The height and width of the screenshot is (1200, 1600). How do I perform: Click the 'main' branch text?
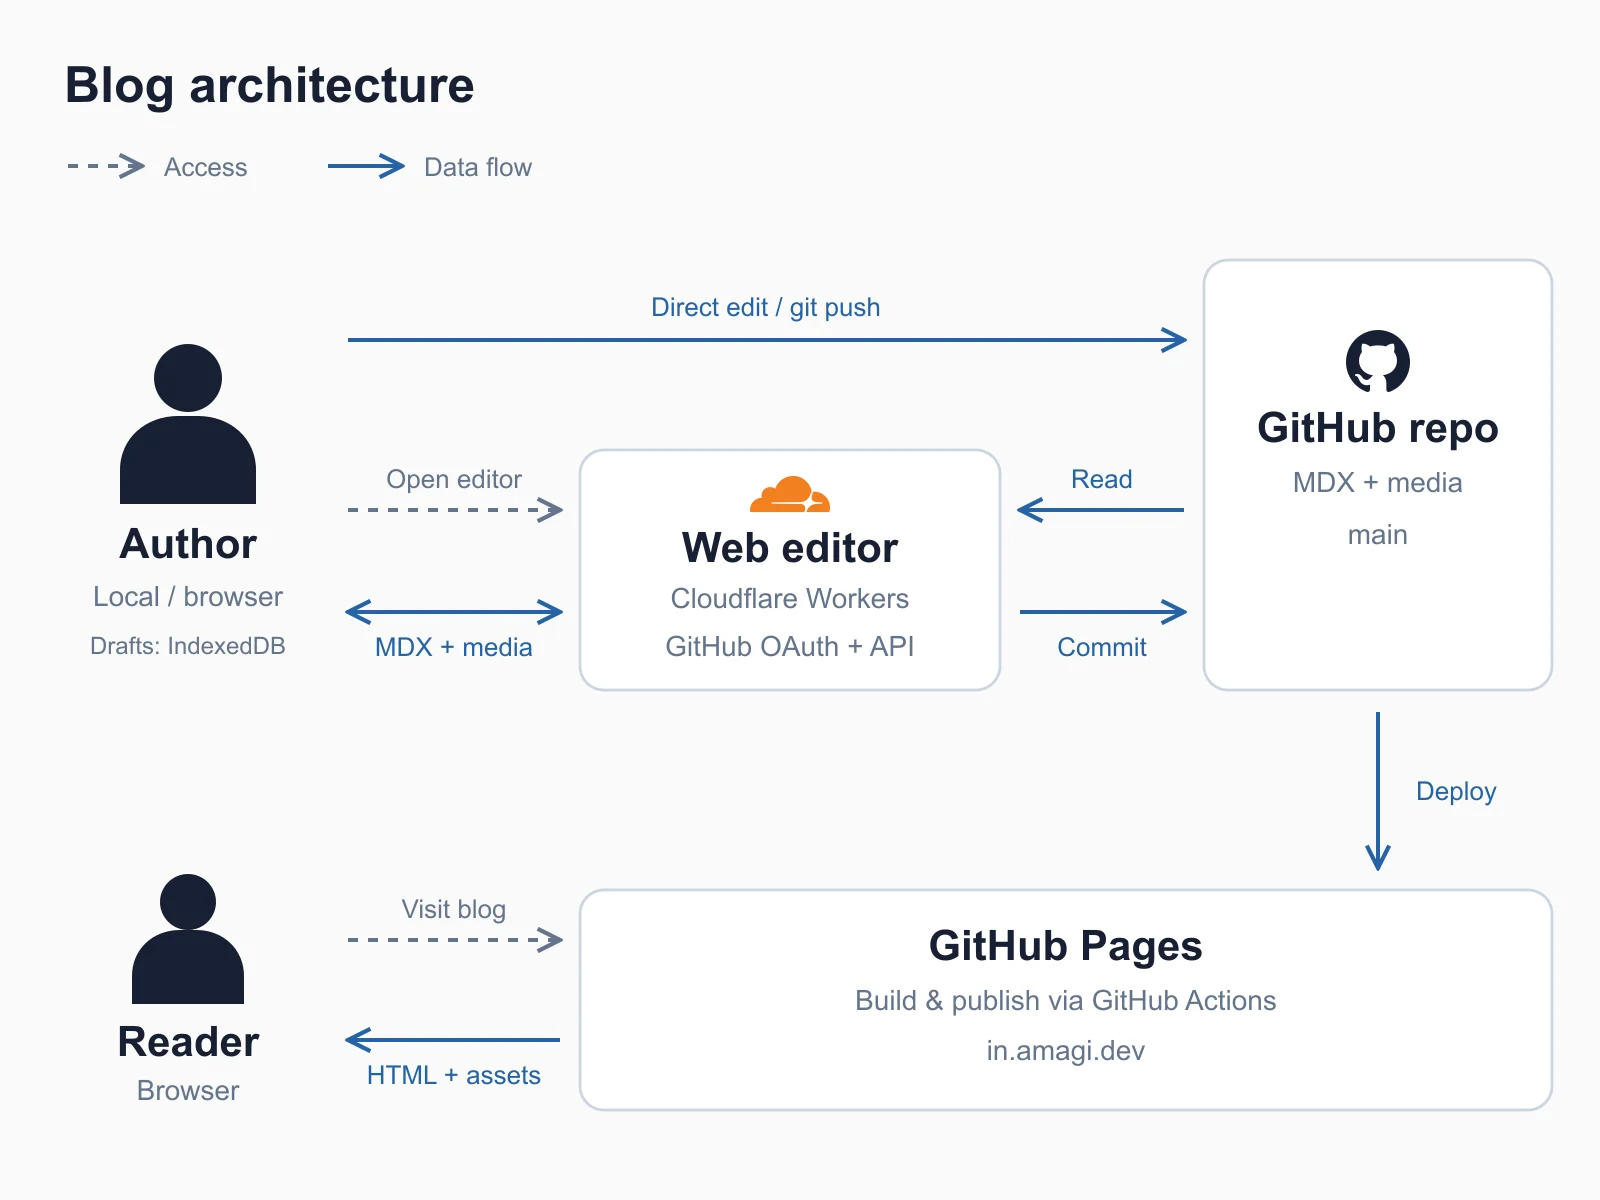pos(1378,535)
